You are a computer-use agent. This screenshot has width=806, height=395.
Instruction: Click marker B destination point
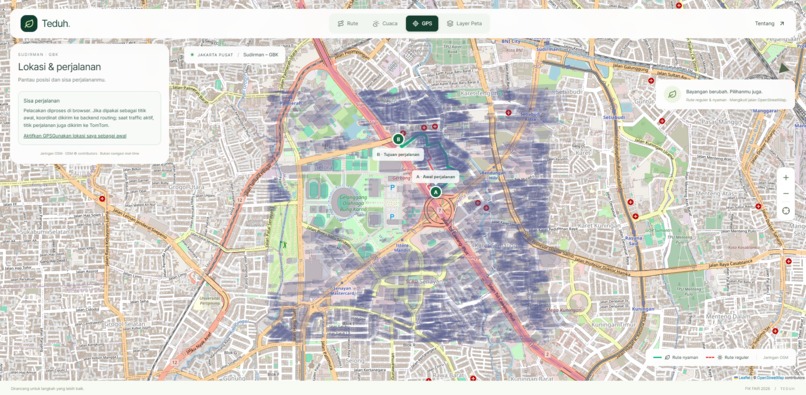(398, 139)
